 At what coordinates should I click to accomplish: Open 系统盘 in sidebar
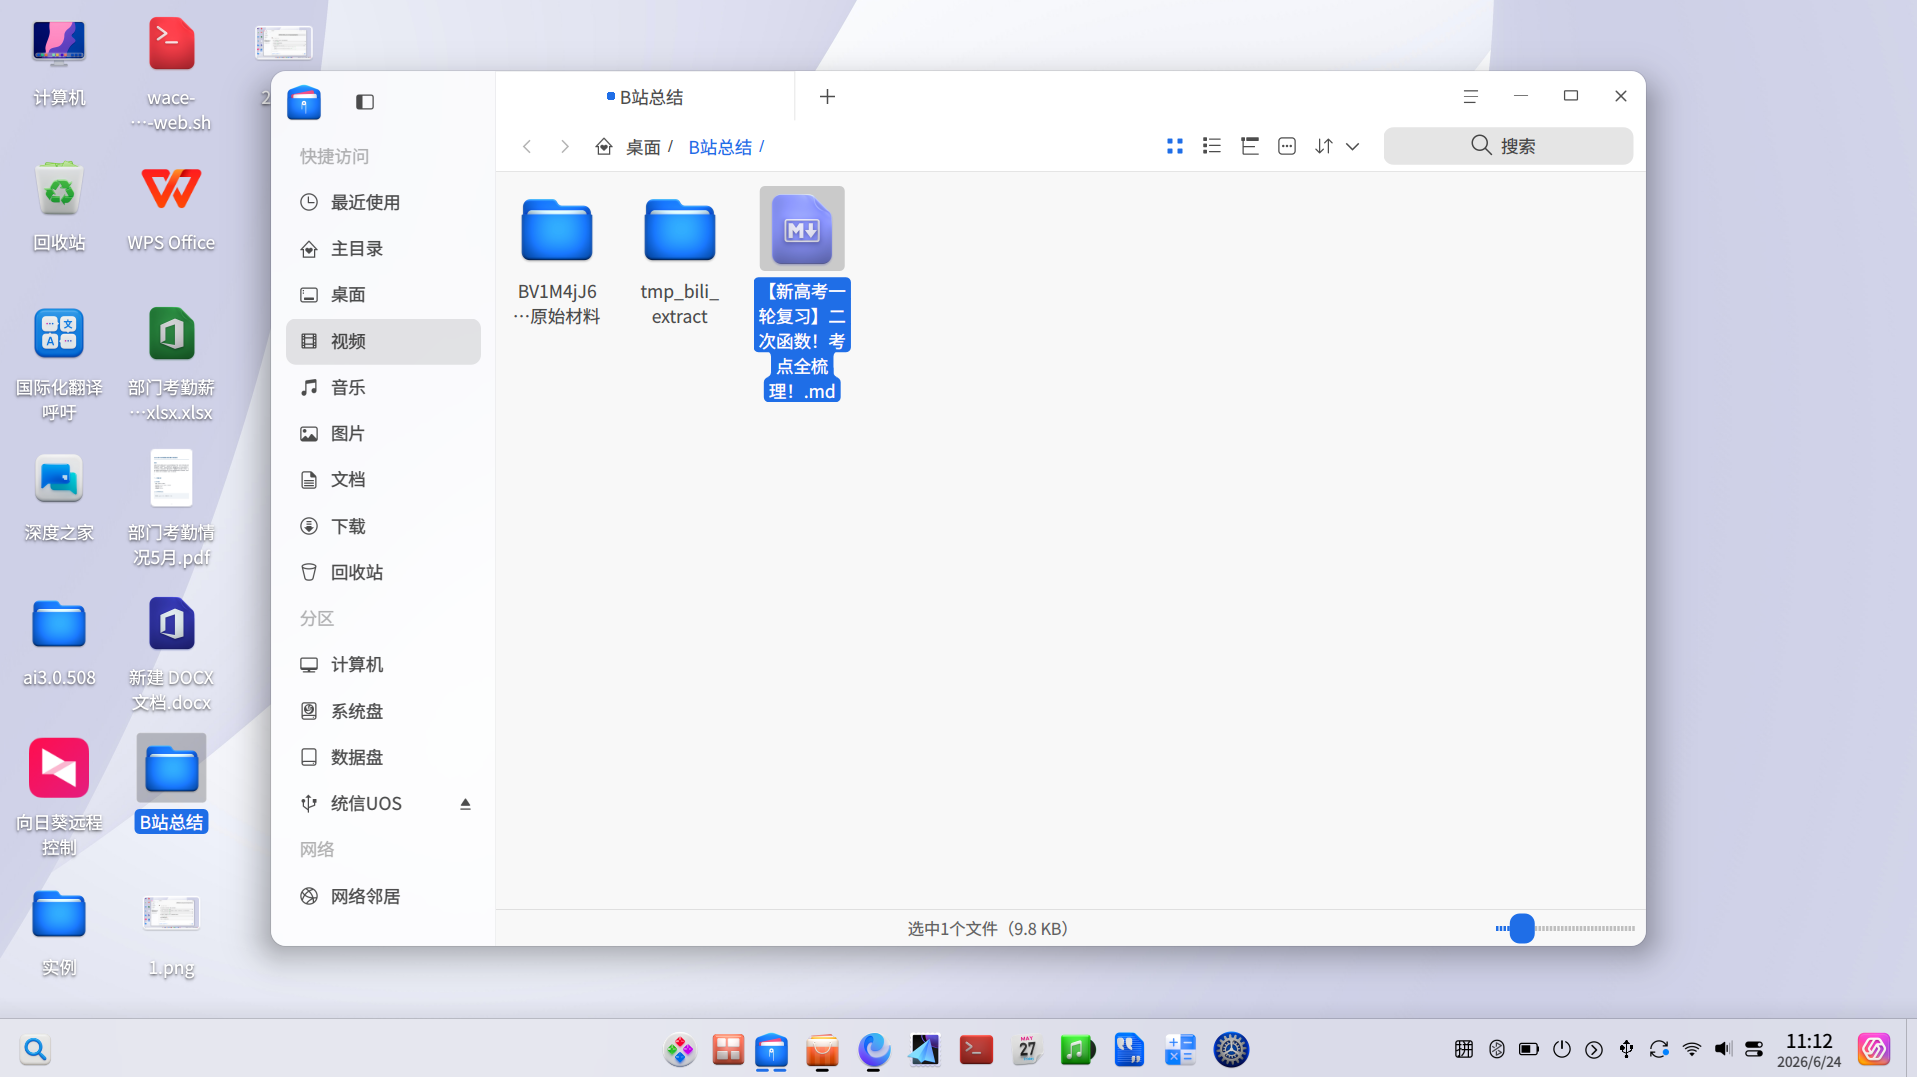[383, 712]
